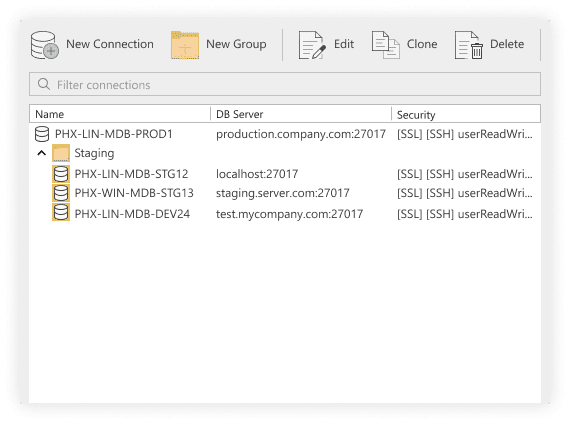The image size is (570, 424).
Task: Click the magnifier icon in filter box
Action: coord(44,84)
